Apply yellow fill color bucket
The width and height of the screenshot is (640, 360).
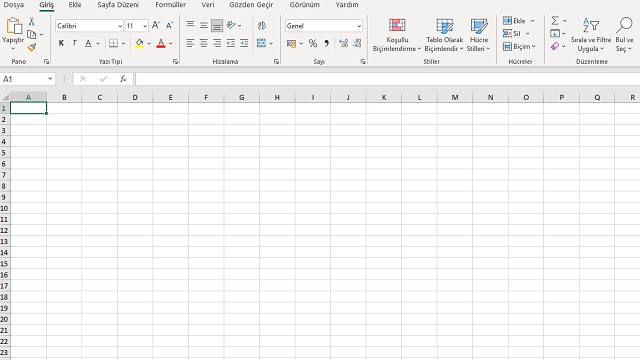point(139,43)
